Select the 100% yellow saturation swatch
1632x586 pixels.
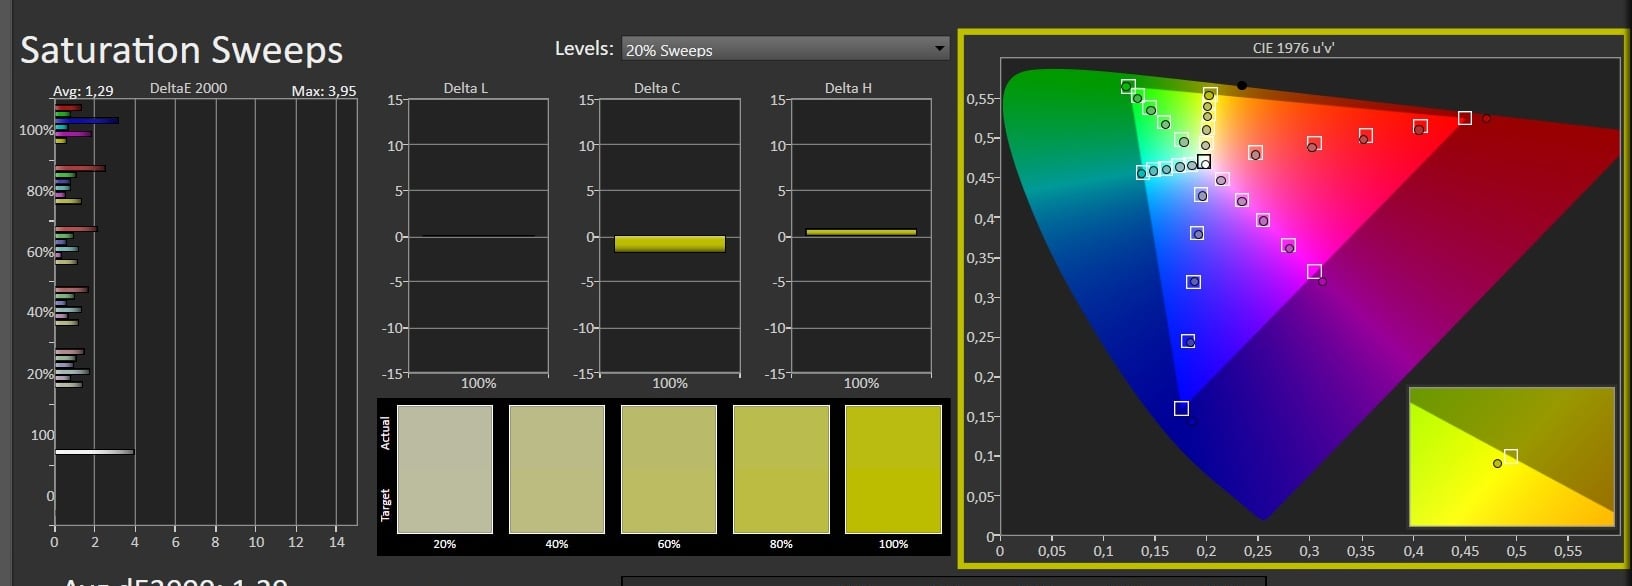(893, 469)
